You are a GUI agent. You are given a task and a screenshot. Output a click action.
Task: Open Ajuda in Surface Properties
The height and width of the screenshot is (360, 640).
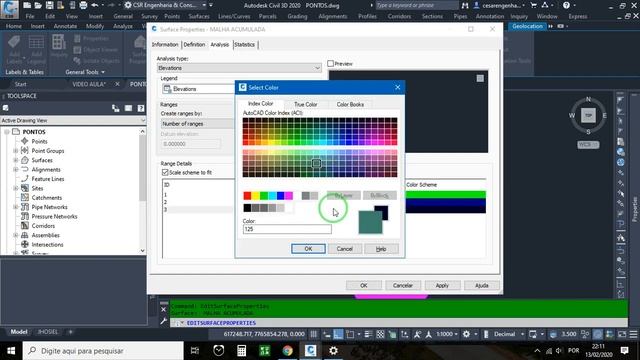482,285
